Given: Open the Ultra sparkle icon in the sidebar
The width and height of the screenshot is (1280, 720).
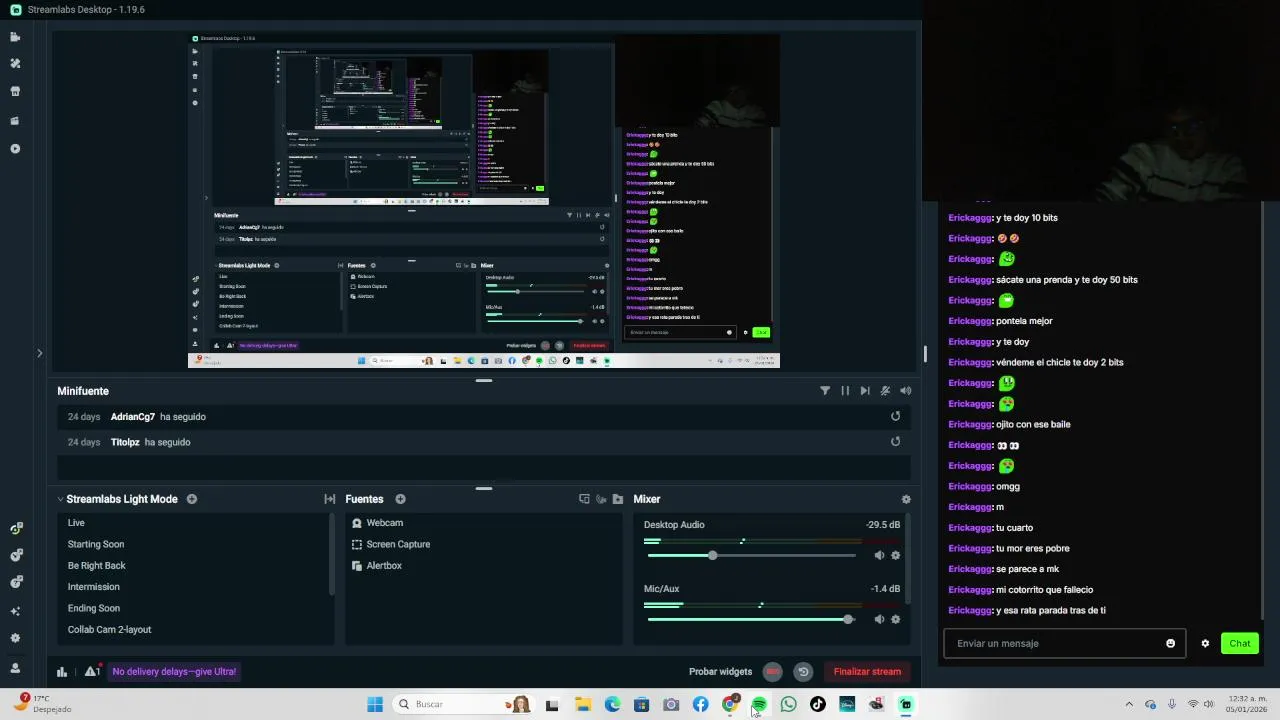Looking at the screenshot, I should tap(15, 611).
